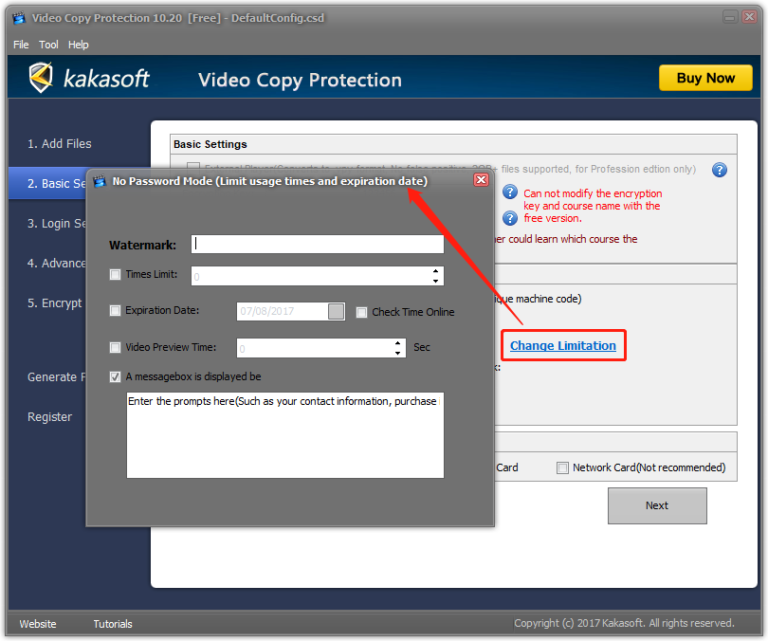
Task: Click help icon next to encryption key warning
Action: click(x=510, y=192)
